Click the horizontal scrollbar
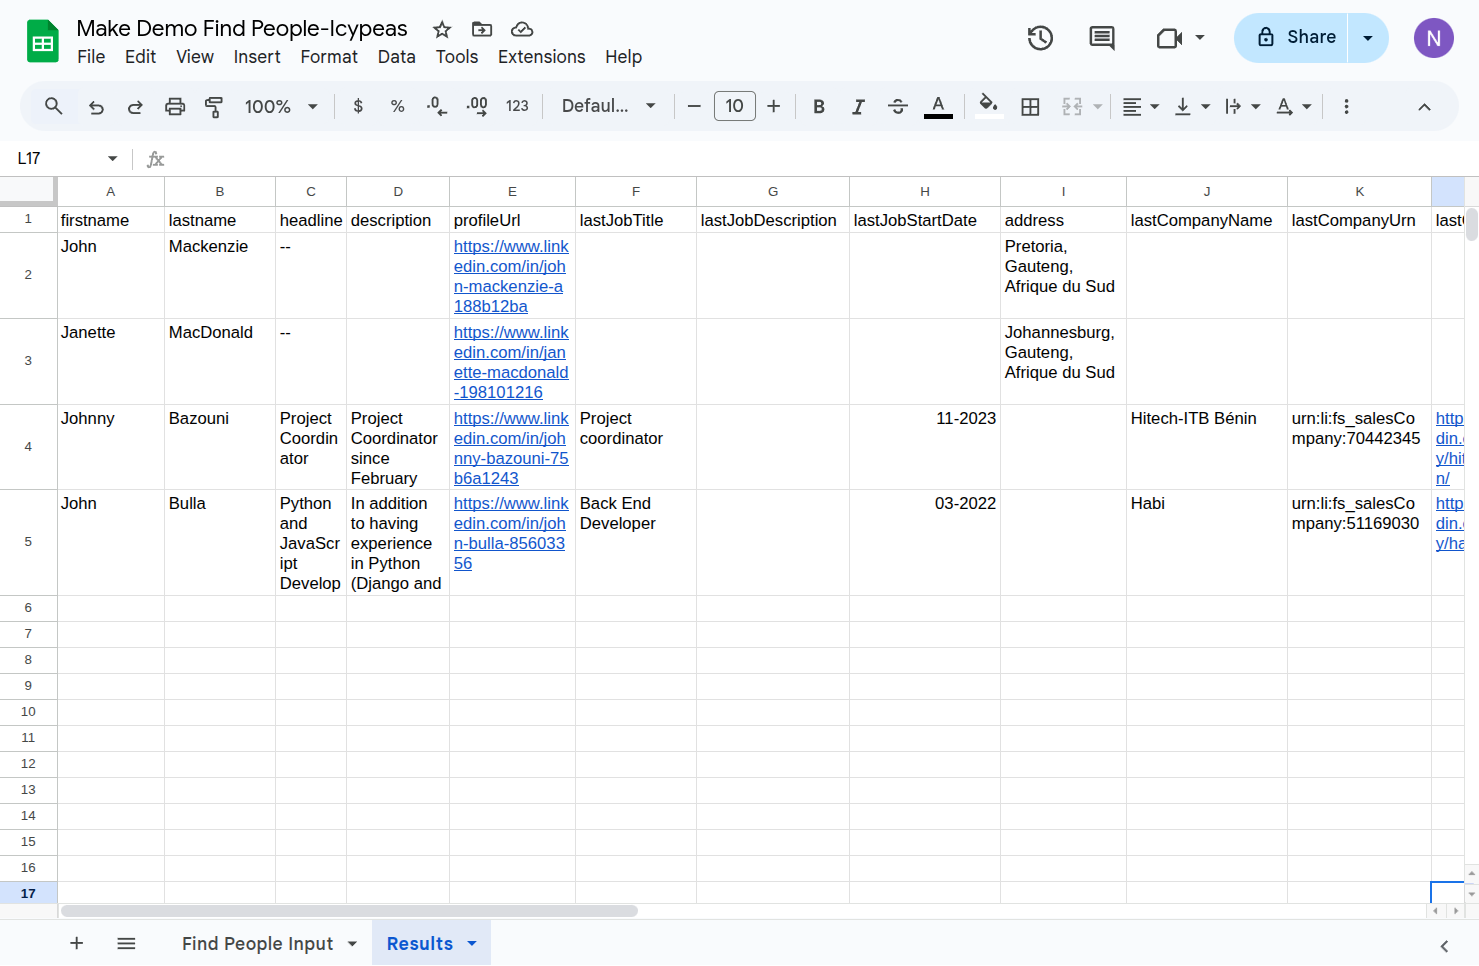The image size is (1479, 966). pos(349,911)
